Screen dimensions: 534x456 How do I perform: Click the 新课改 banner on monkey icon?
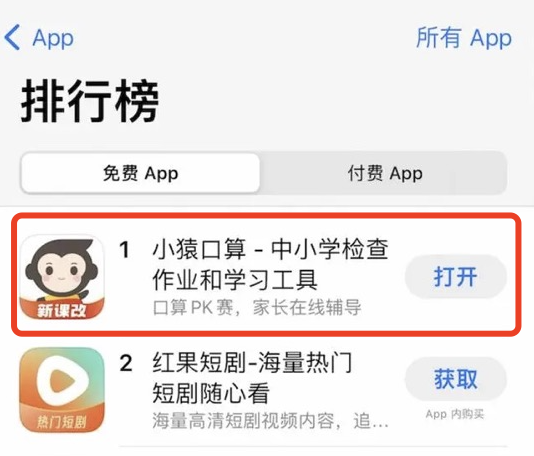62,310
